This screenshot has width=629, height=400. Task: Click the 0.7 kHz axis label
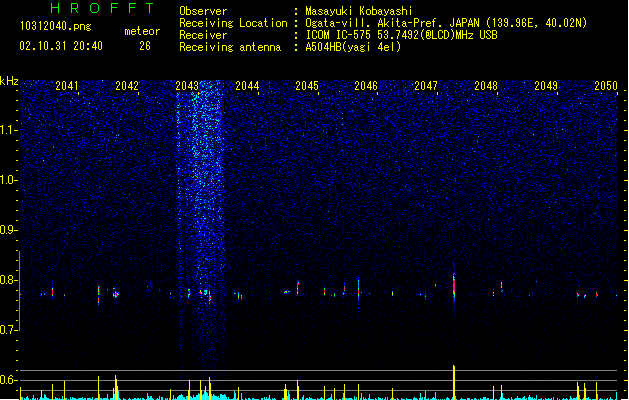tap(9, 330)
